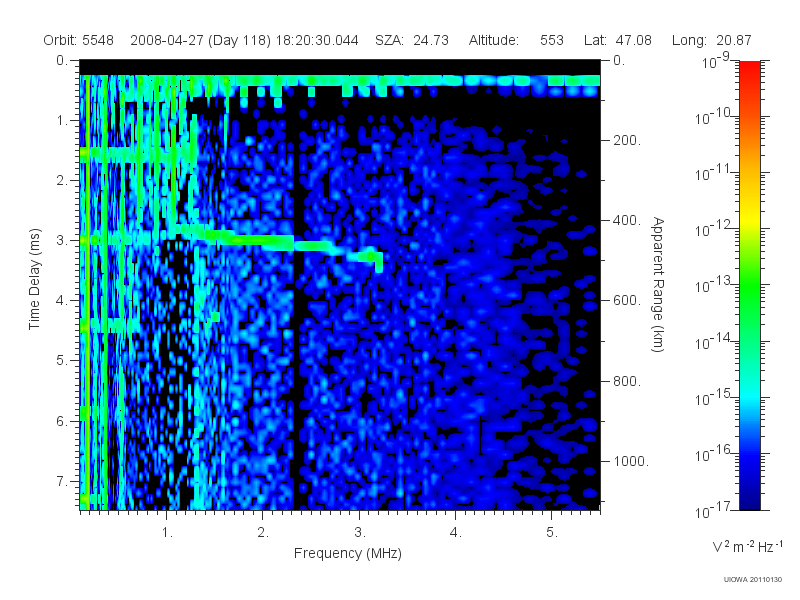
Task: Click the yellow band of the color bar
Action: coord(749,217)
